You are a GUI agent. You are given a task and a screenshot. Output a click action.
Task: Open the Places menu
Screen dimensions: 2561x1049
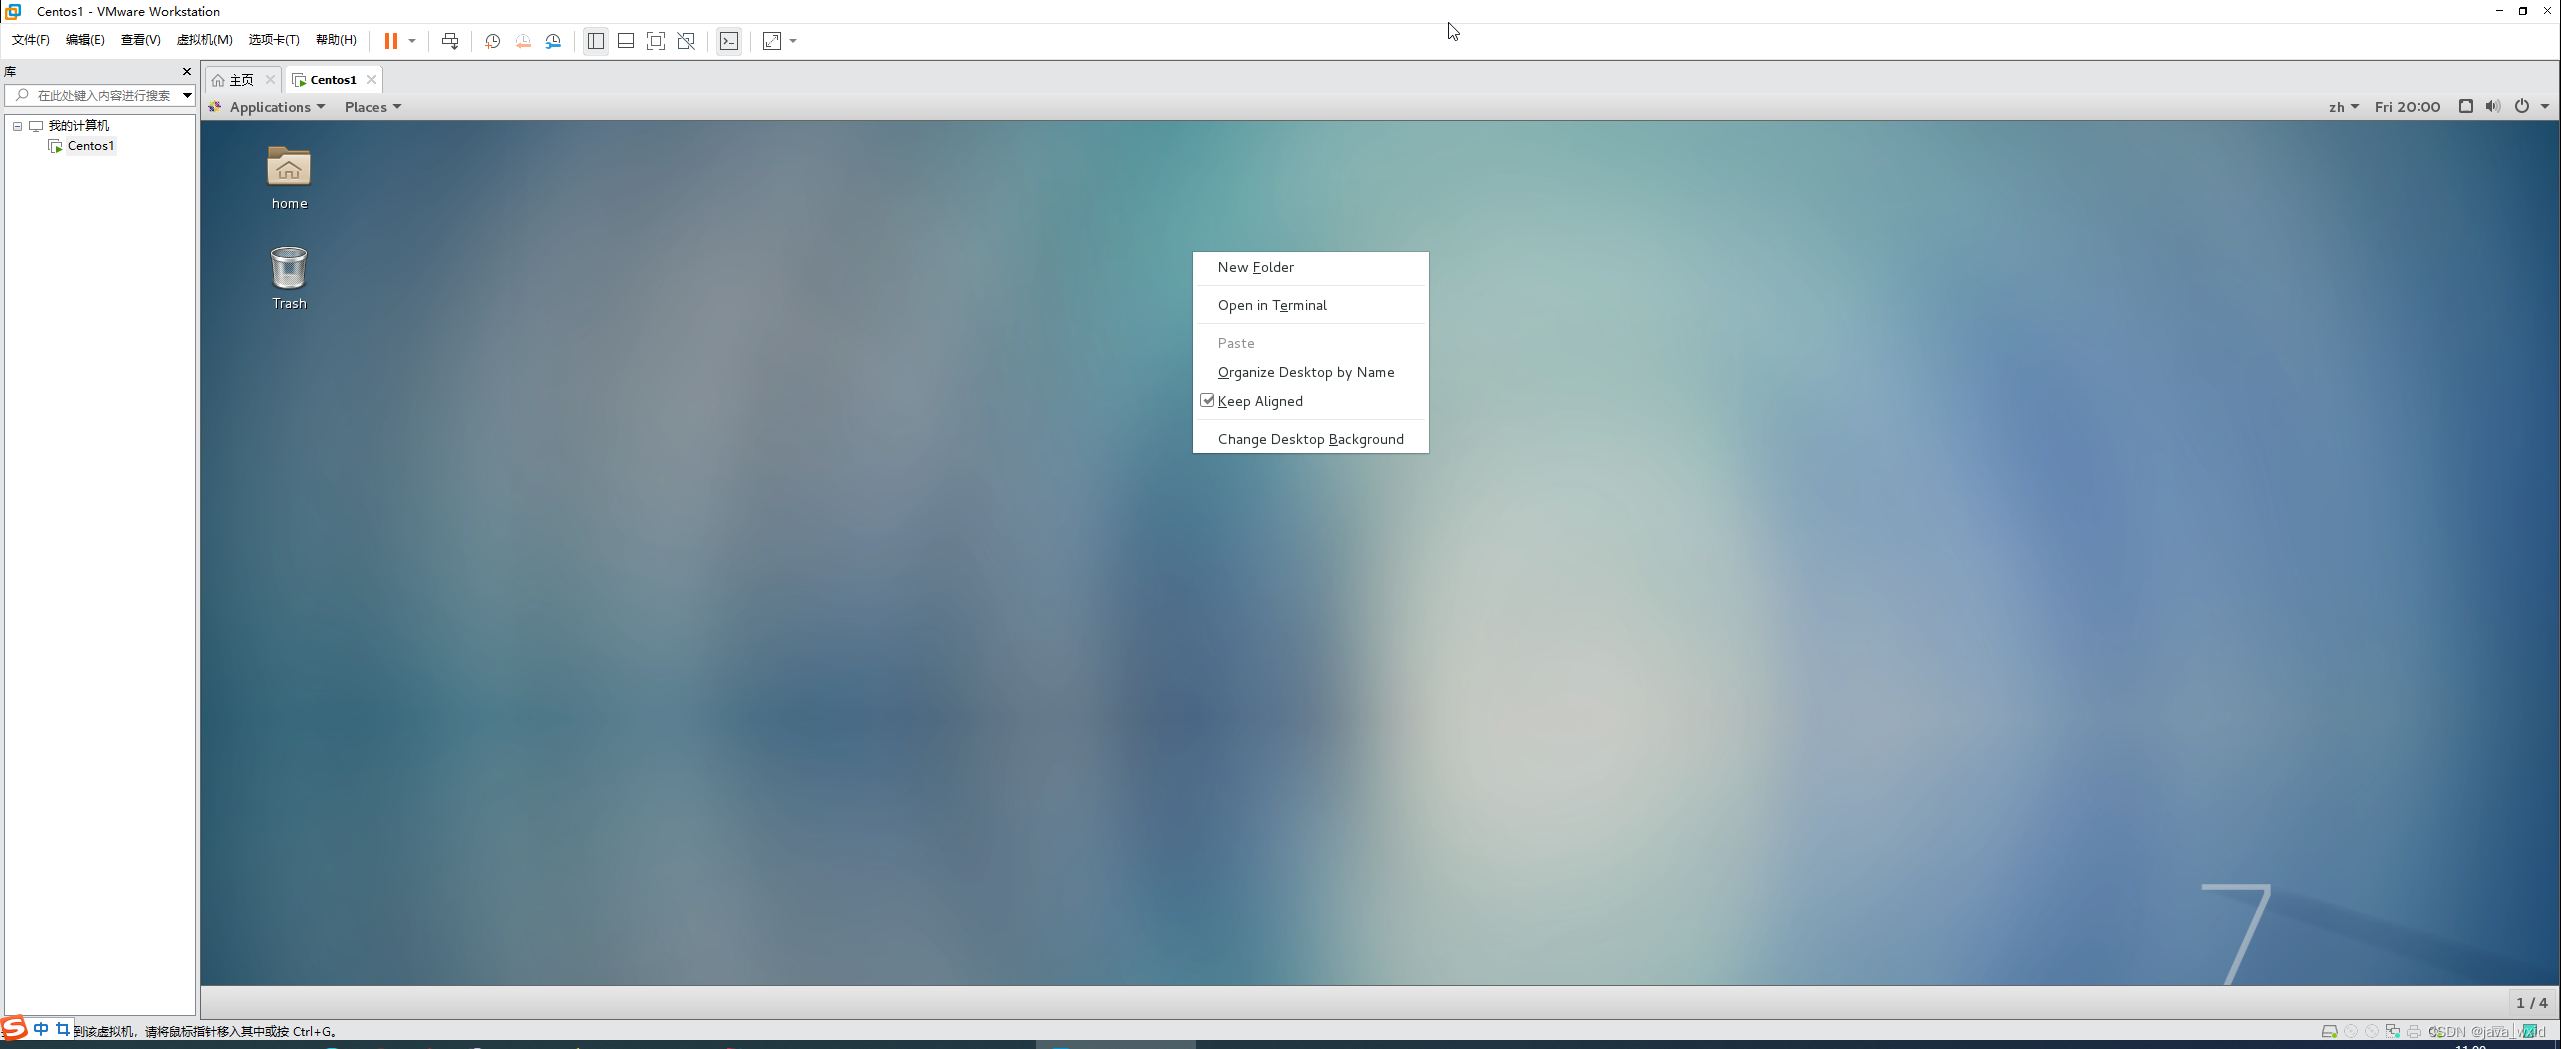click(x=372, y=107)
